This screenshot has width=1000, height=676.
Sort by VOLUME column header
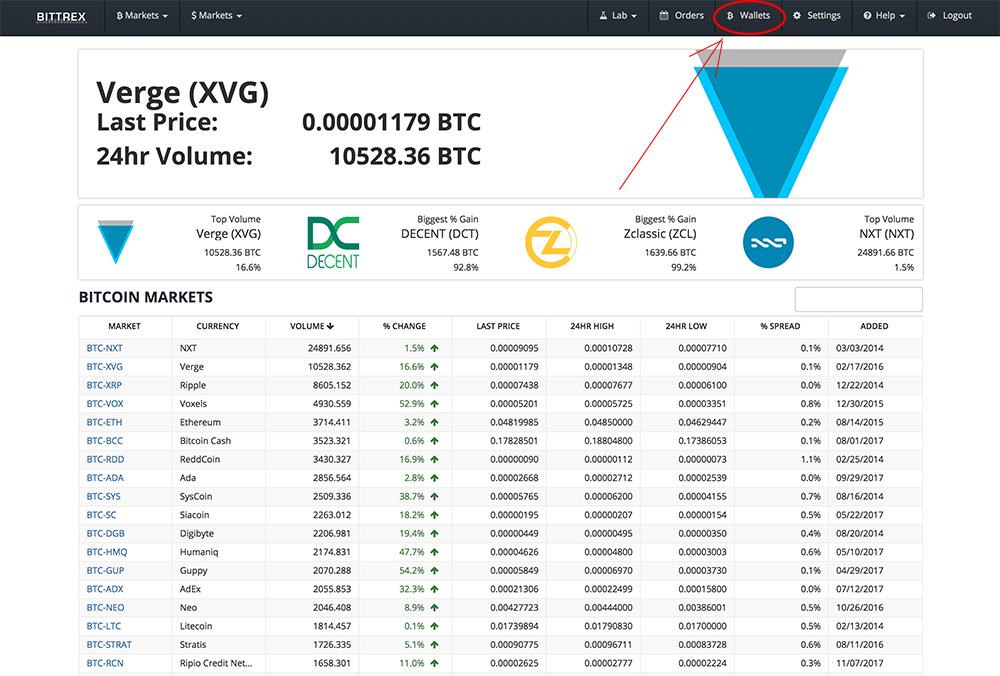point(312,326)
